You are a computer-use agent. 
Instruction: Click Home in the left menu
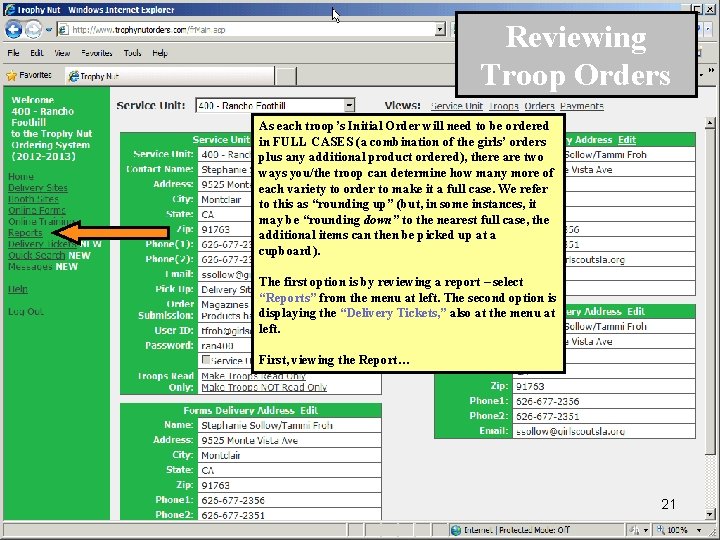point(21,177)
